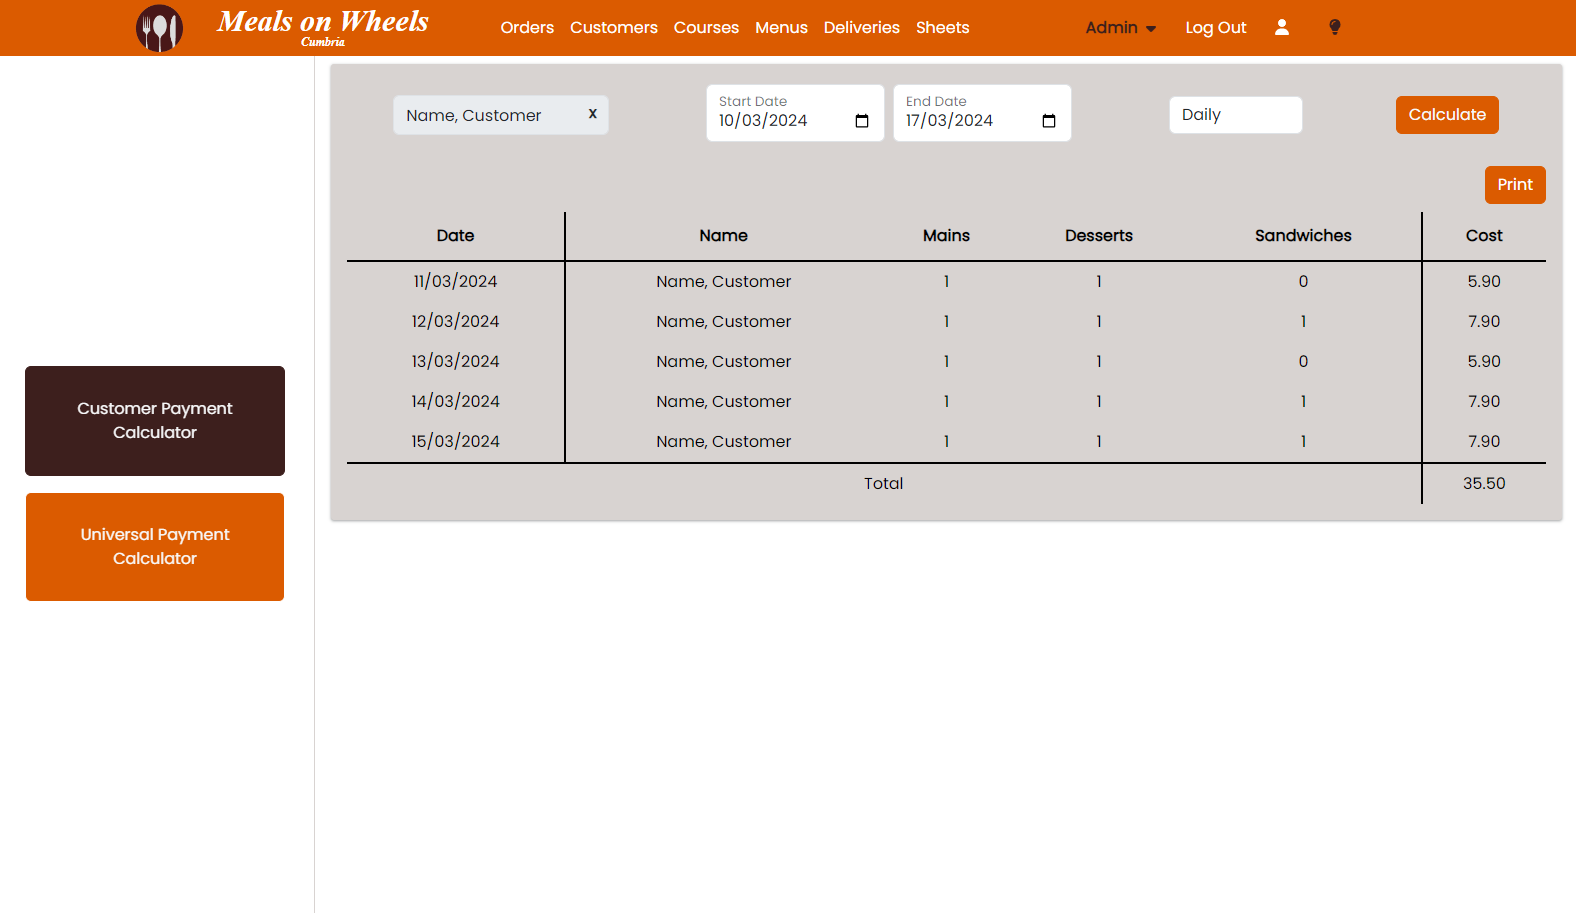Open the user profile icon

[1282, 28]
